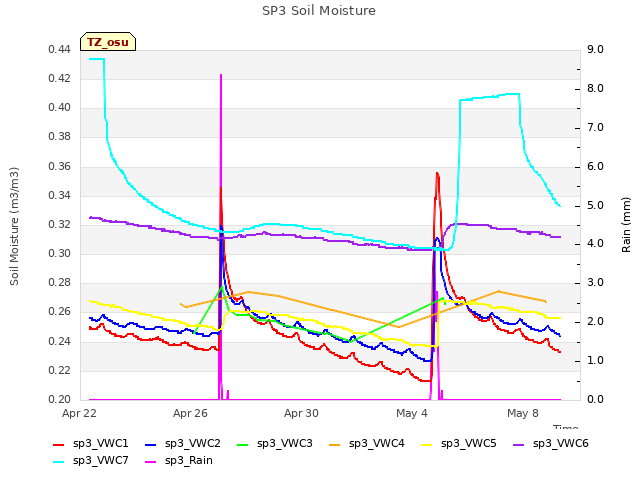Click the 0.26 left axis value
The height and width of the screenshot is (480, 640).
pos(60,312)
